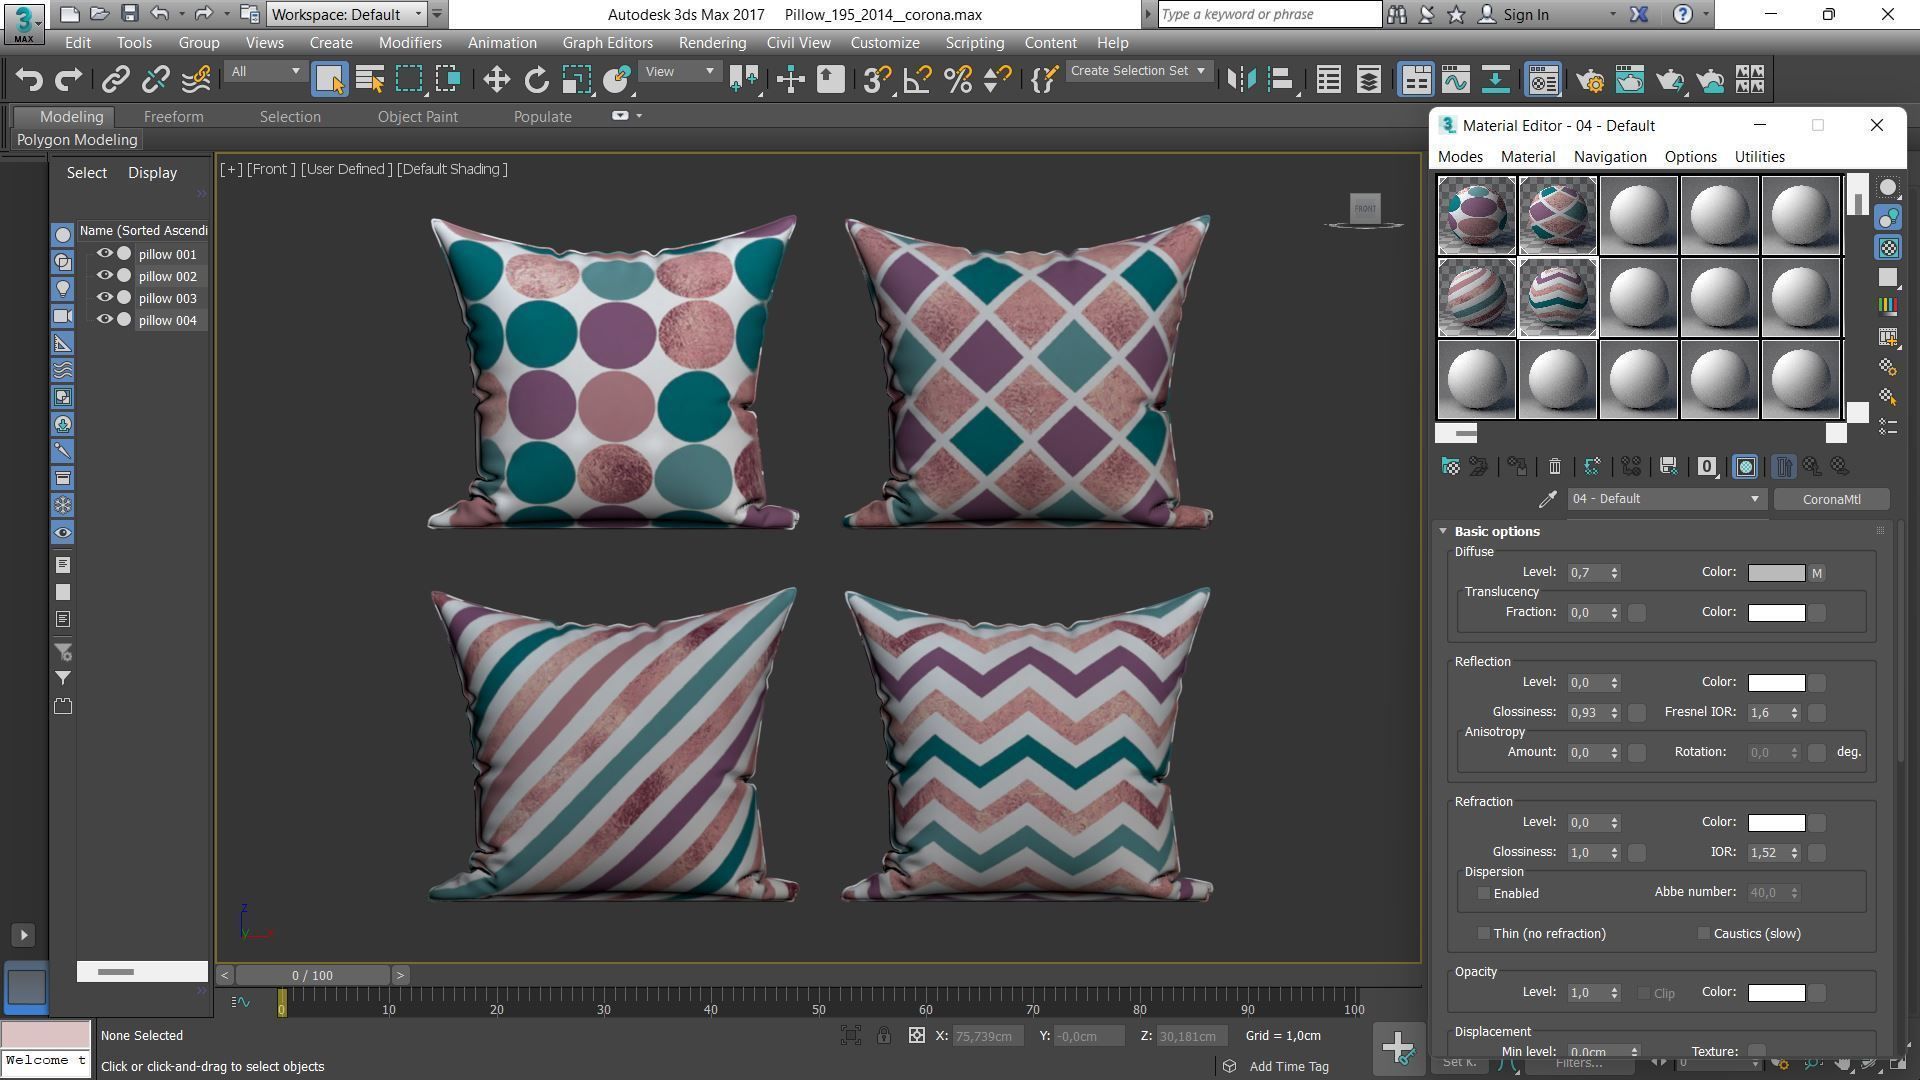Toggle visibility eye for pillow 001
This screenshot has width=1920, height=1080.
pos(104,254)
